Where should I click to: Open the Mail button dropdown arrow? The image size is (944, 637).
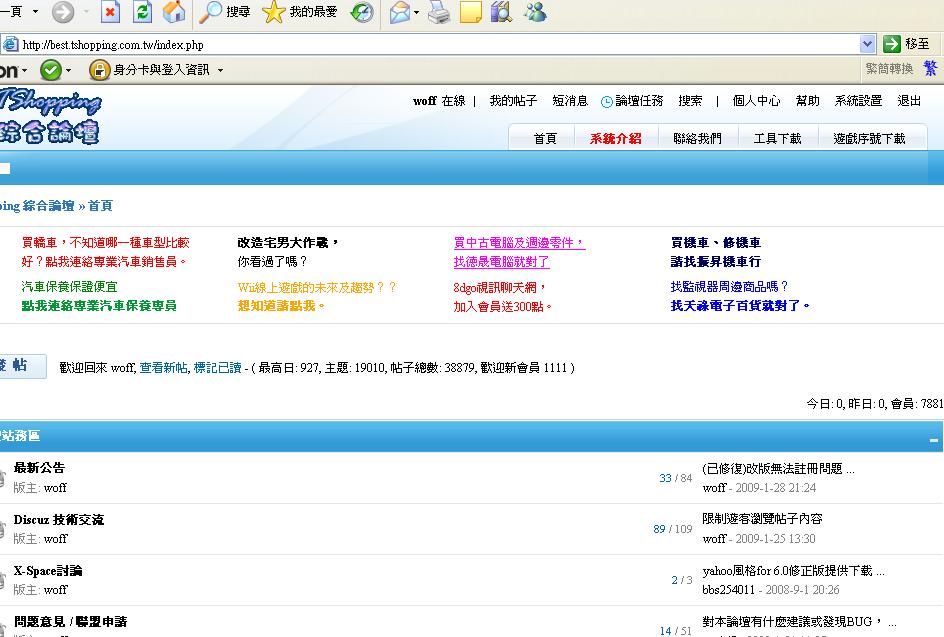pyautogui.click(x=417, y=12)
